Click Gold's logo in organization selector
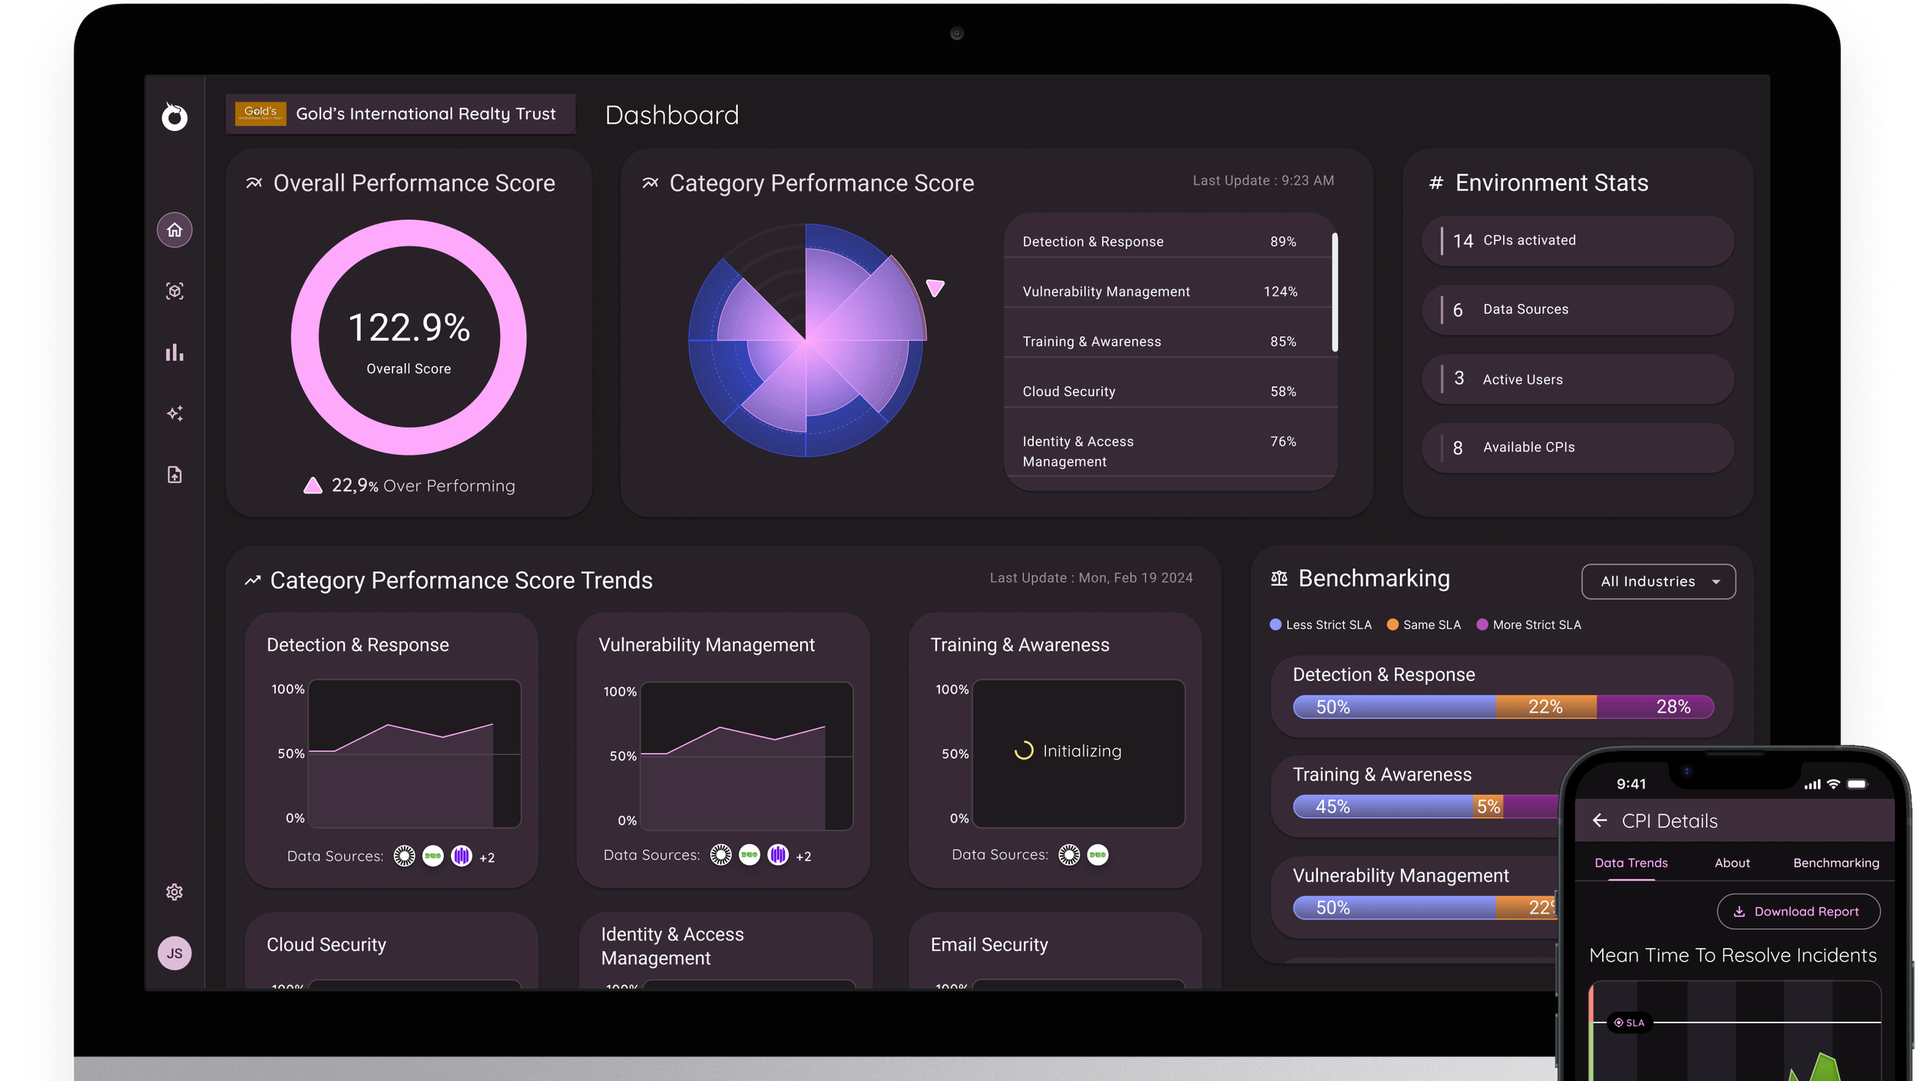 click(x=261, y=114)
